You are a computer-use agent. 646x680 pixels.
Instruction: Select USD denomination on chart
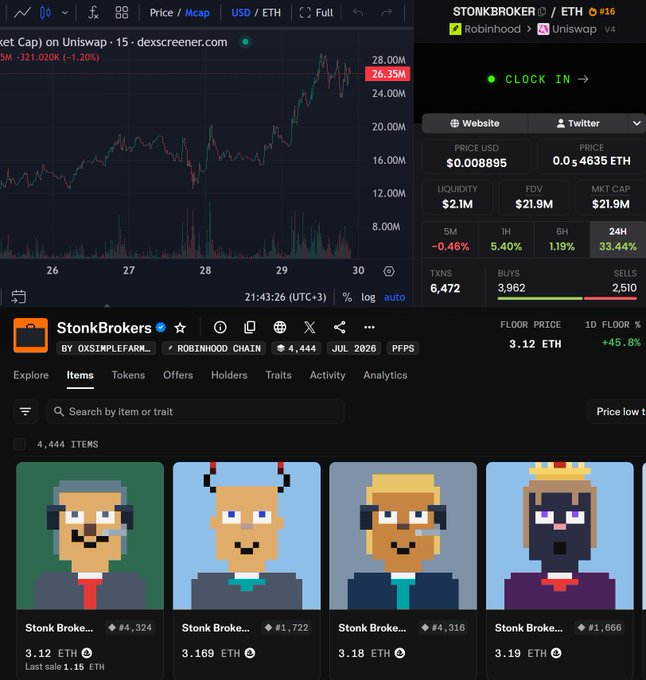click(241, 13)
